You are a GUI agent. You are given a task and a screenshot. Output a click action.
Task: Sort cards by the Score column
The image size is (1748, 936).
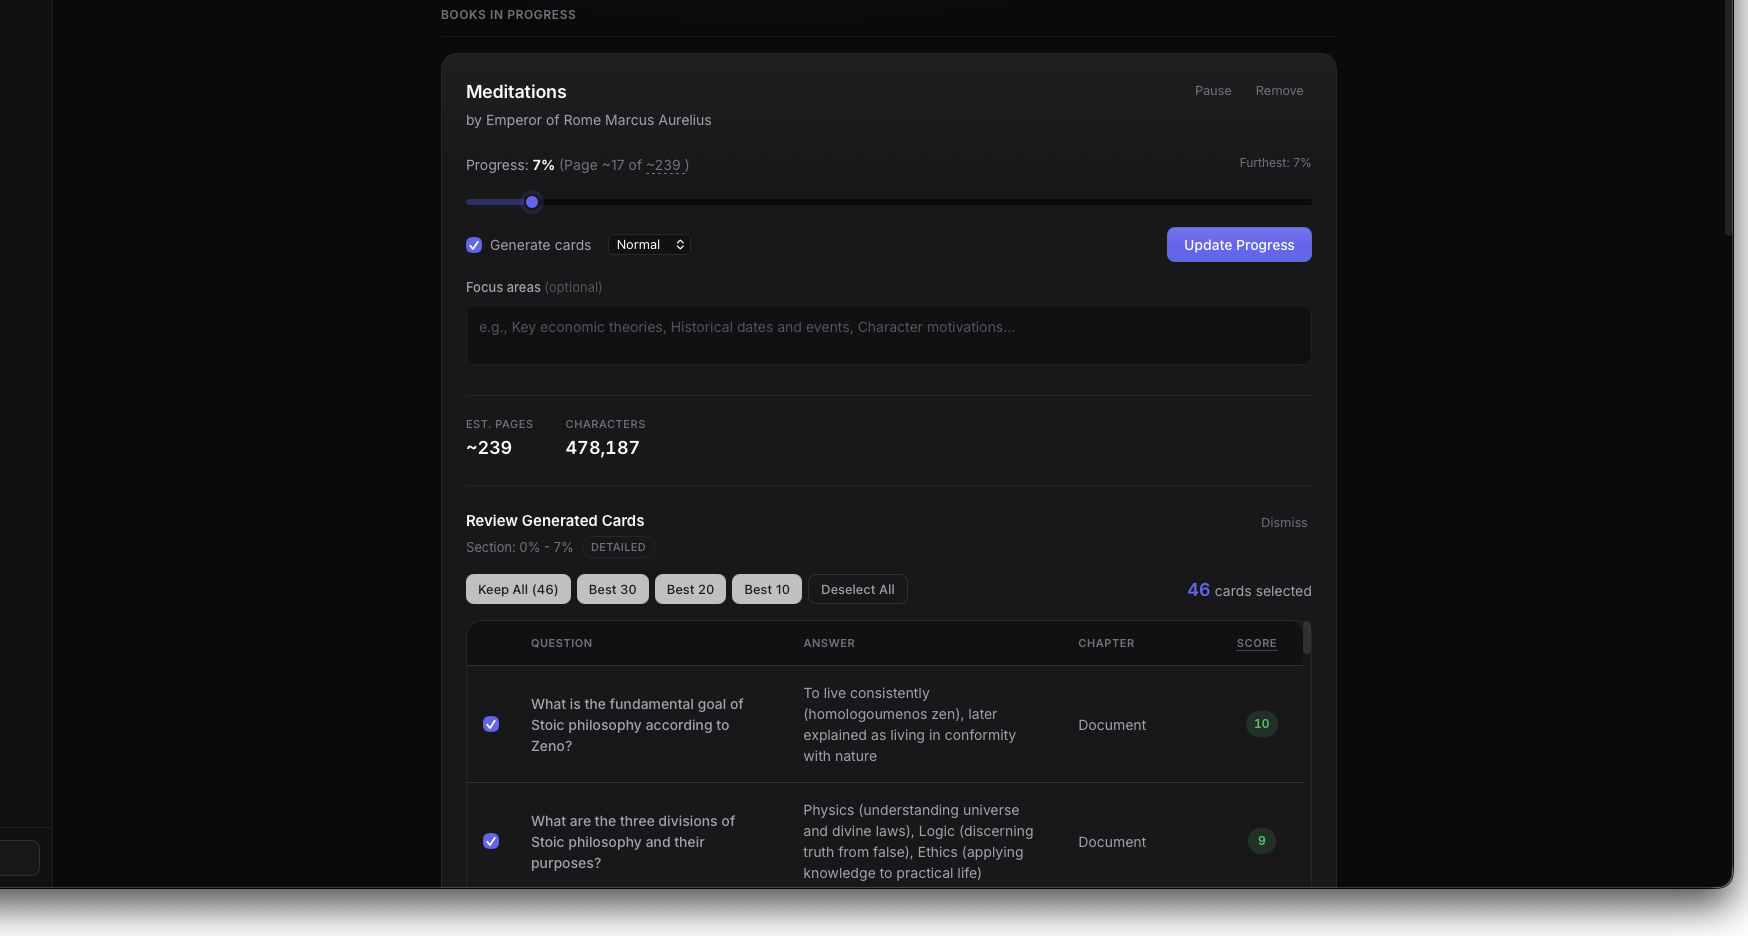point(1256,643)
